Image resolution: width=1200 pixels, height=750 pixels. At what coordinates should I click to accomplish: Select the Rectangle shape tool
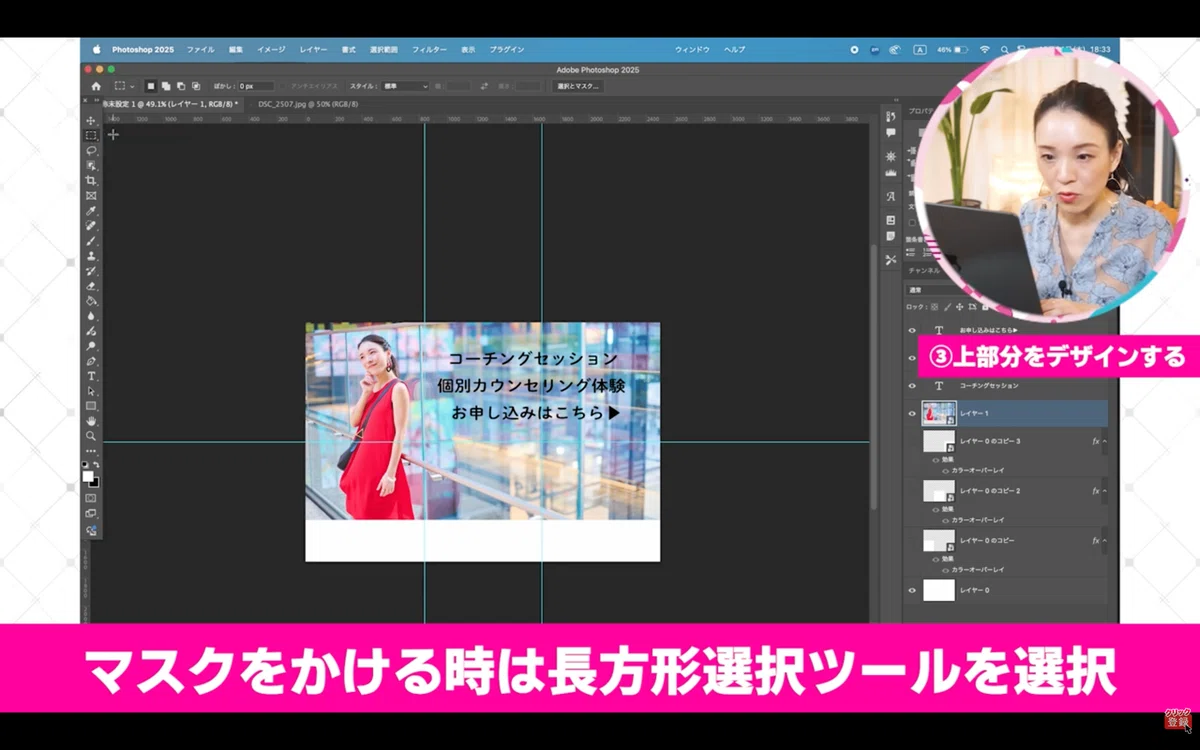pyautogui.click(x=91, y=406)
